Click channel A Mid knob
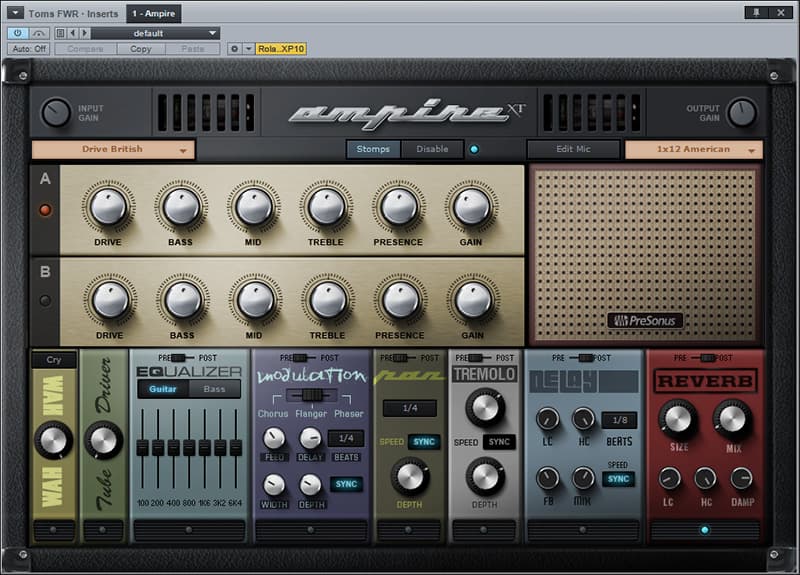This screenshot has width=800, height=575. pyautogui.click(x=254, y=207)
